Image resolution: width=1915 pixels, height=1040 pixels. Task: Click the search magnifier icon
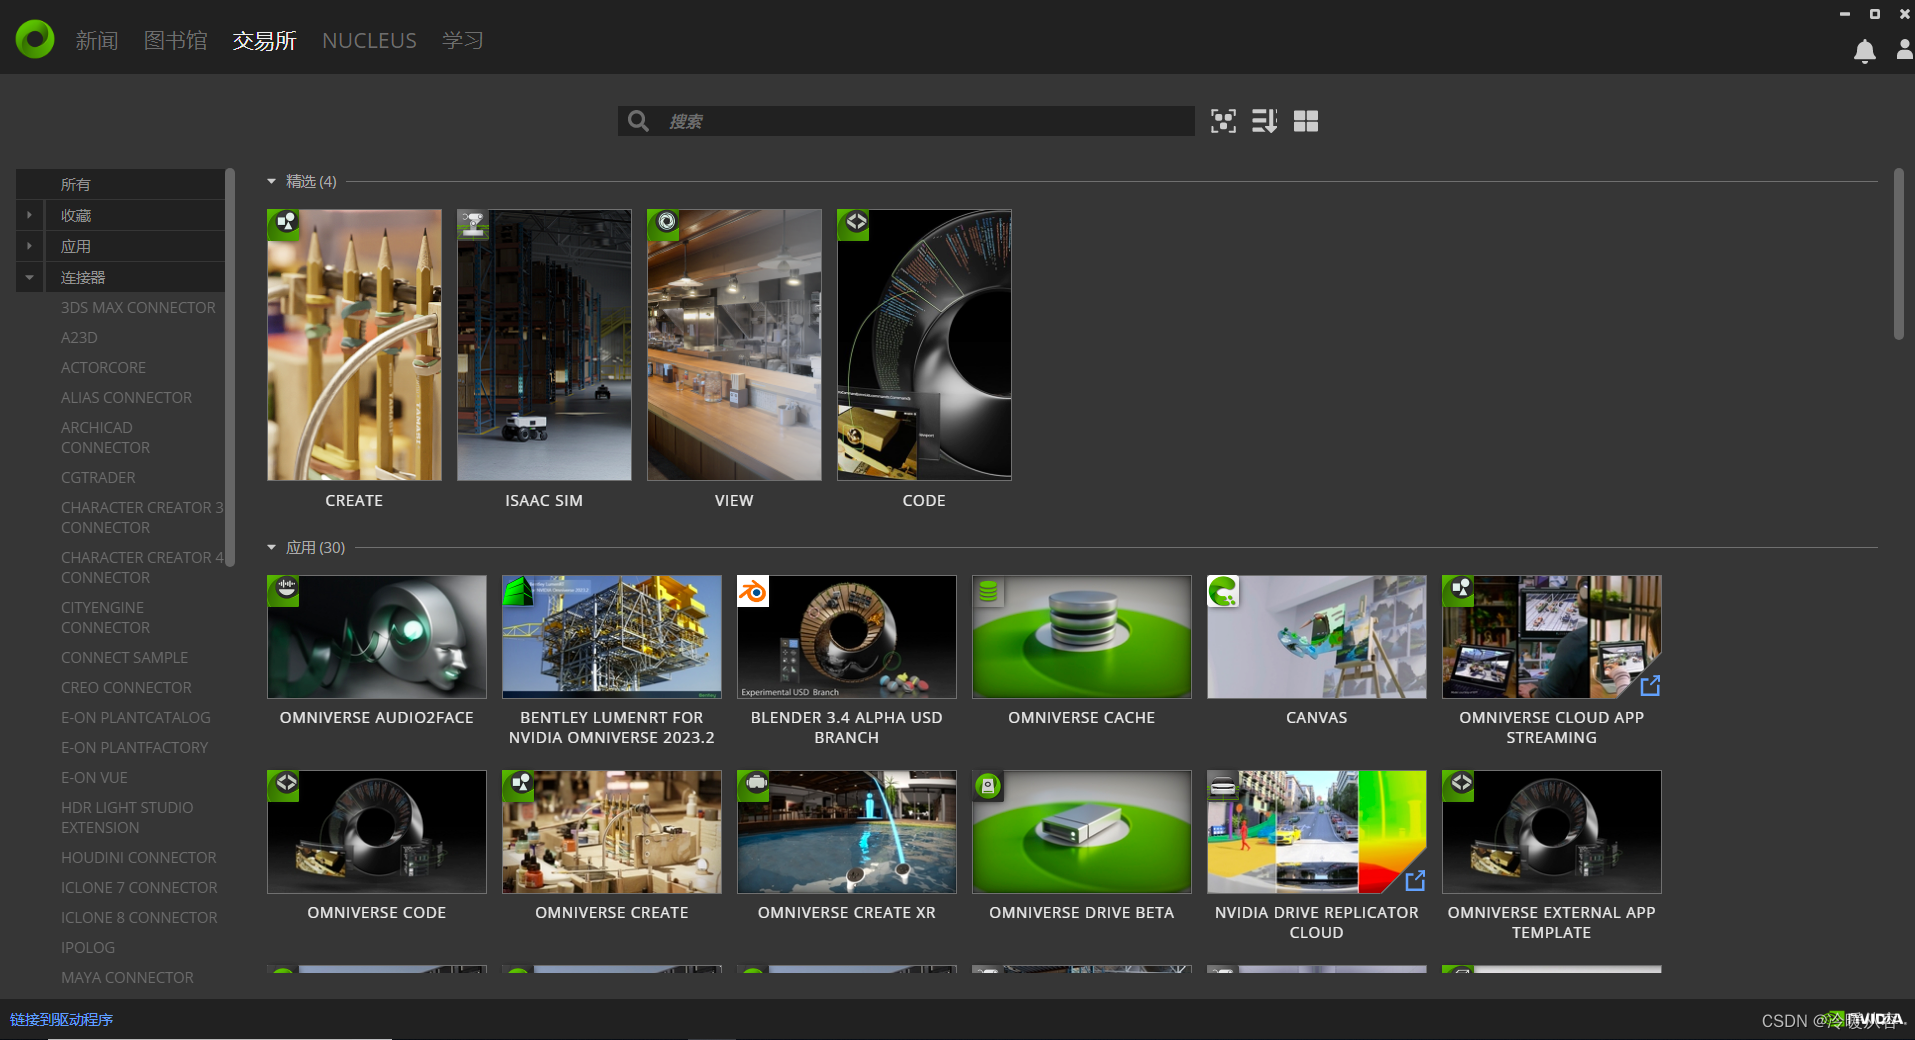click(638, 121)
